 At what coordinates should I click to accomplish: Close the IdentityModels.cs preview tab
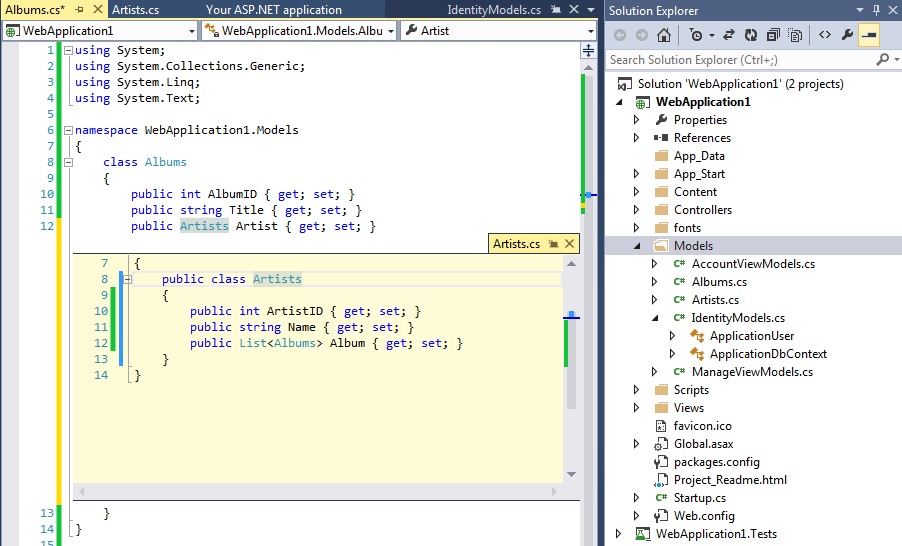(574, 9)
